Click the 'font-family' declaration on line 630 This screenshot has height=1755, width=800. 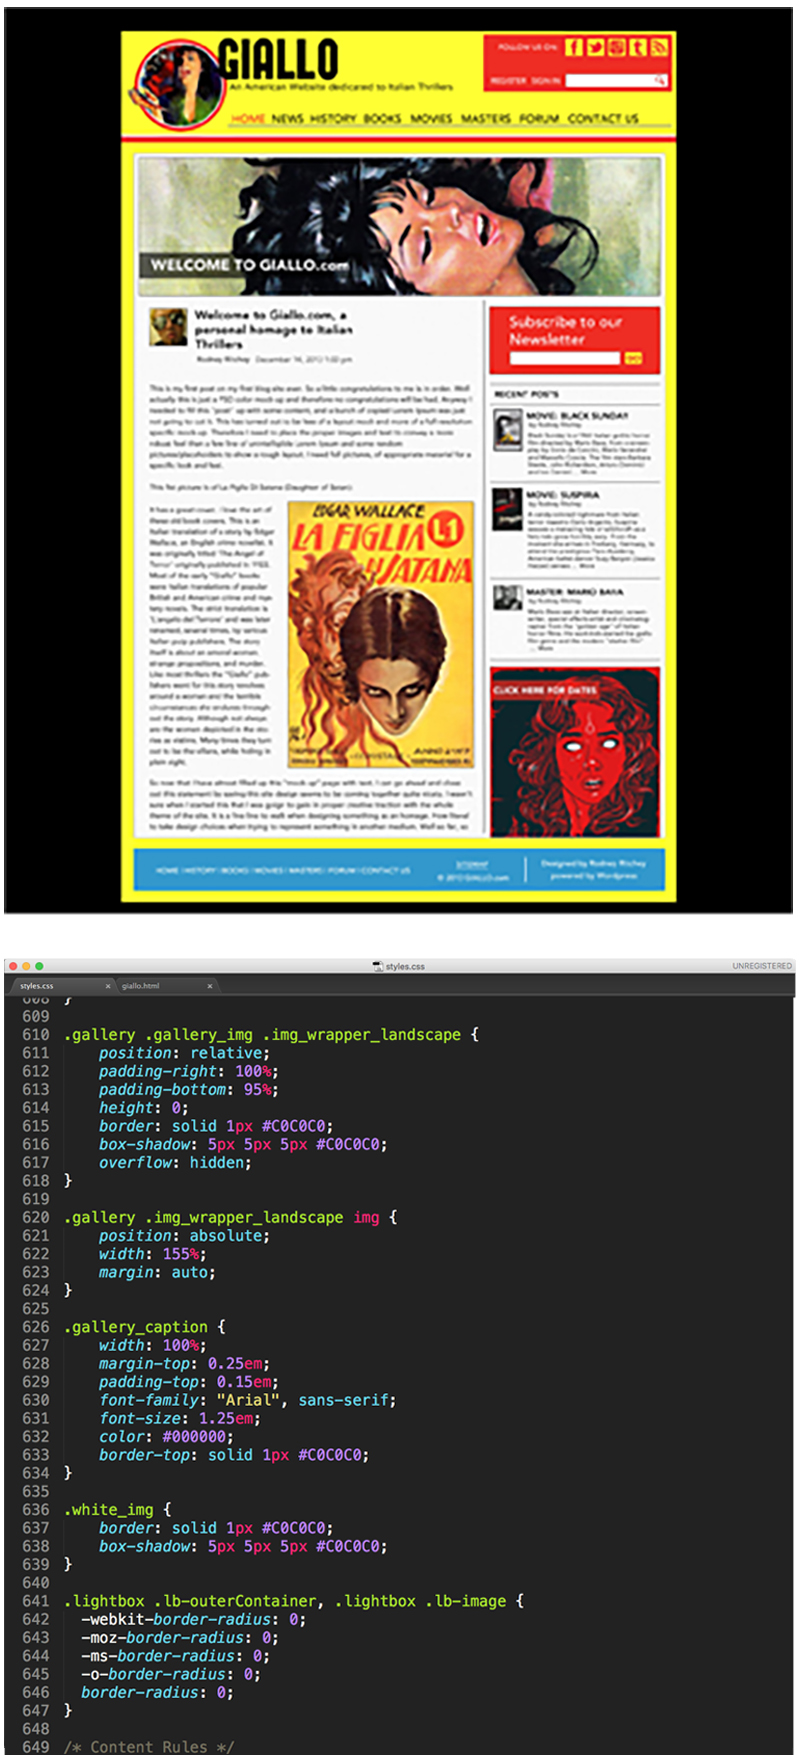pos(247,1400)
